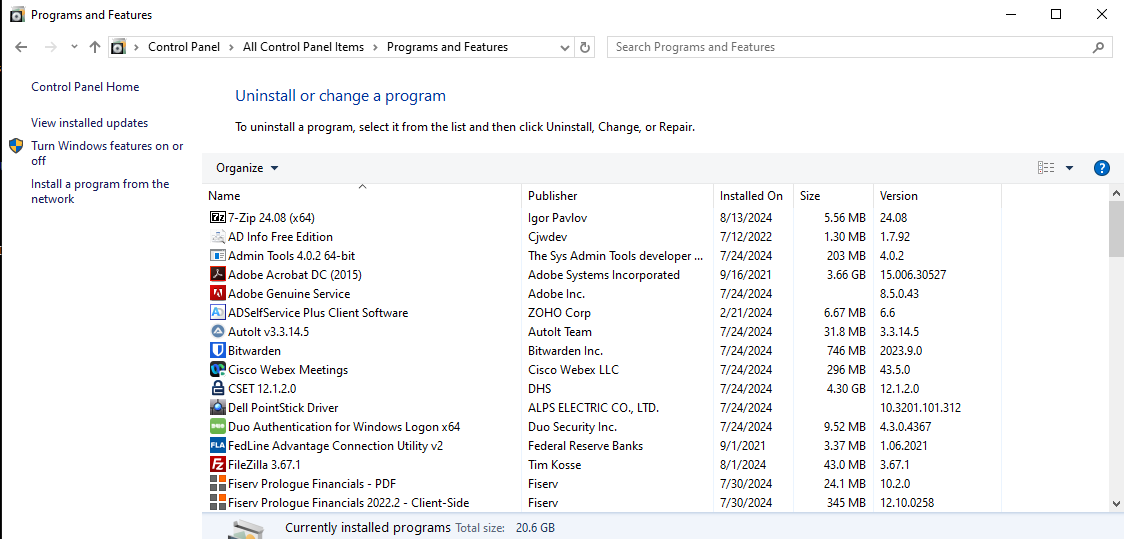Image resolution: width=1124 pixels, height=539 pixels.
Task: Click the AutoIt v3.3.14.5 icon
Action: tap(217, 332)
